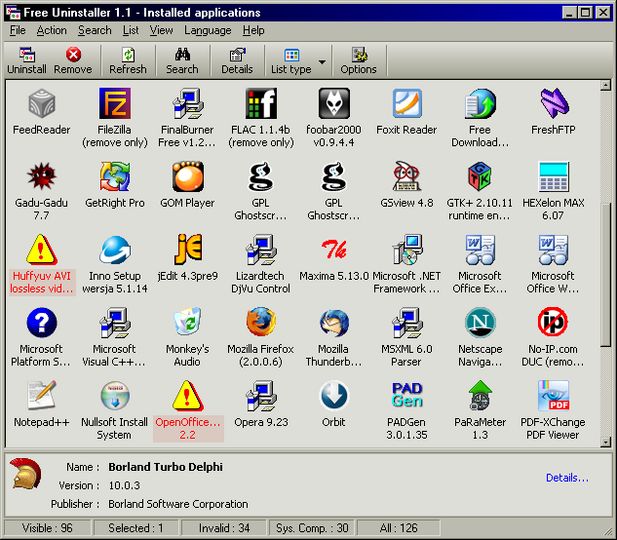Click the Invalid : 34 status entry
Image resolution: width=617 pixels, height=540 pixels.
224,528
